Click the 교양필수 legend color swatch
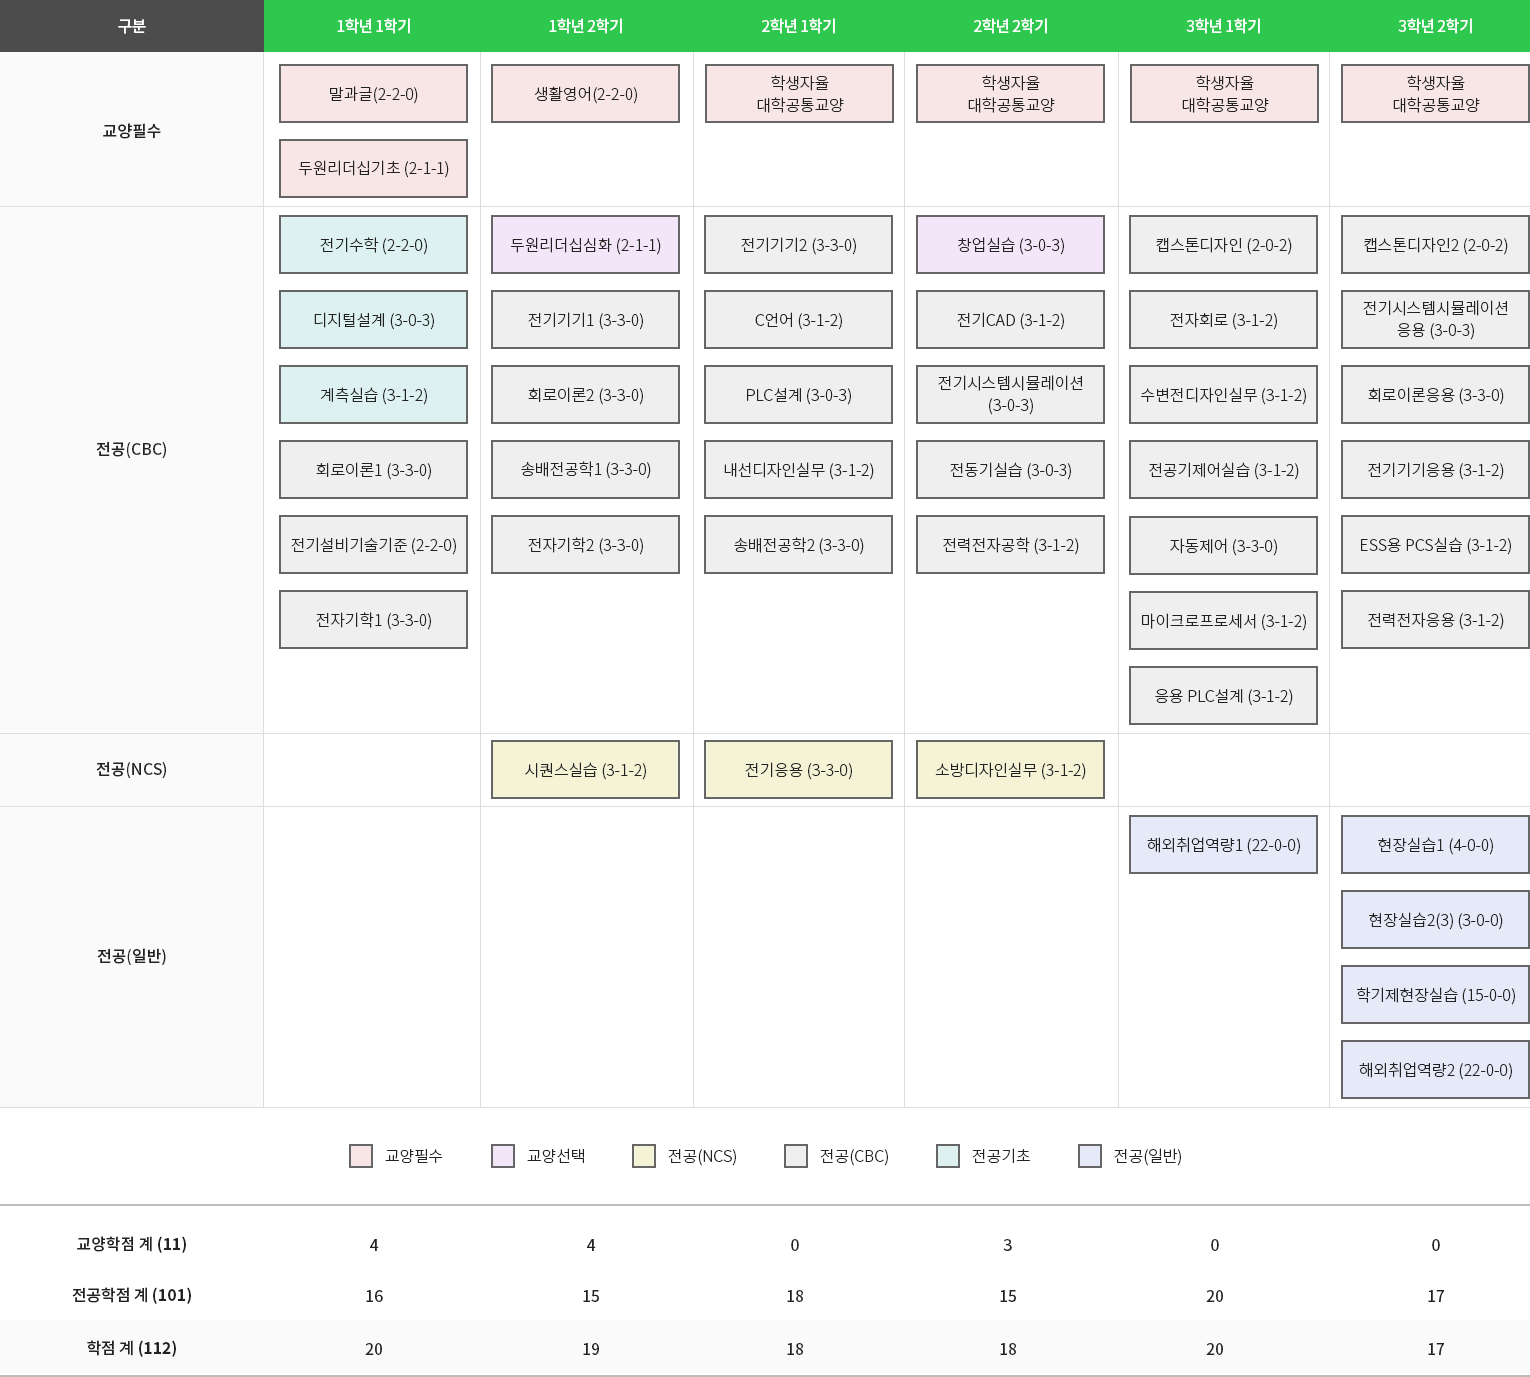This screenshot has width=1530, height=1377. click(x=361, y=1156)
